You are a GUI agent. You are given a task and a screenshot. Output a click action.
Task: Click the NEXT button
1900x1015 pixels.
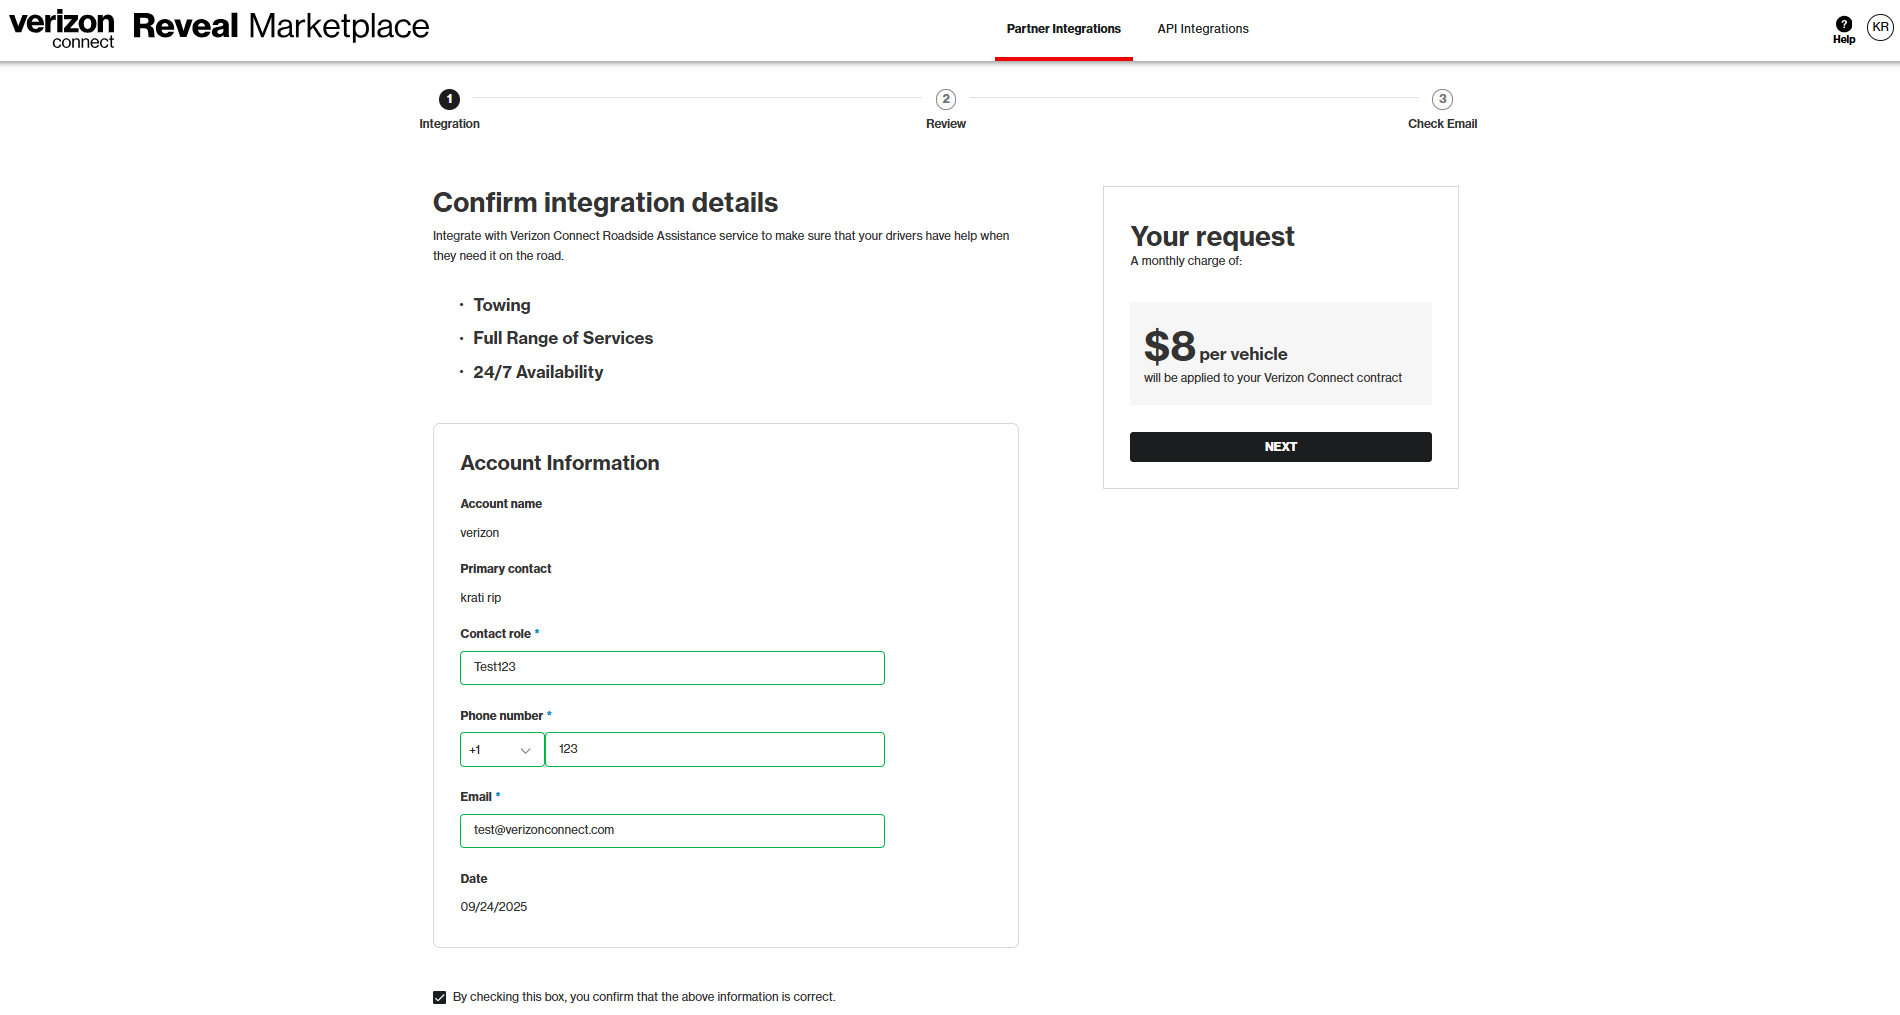coord(1281,447)
